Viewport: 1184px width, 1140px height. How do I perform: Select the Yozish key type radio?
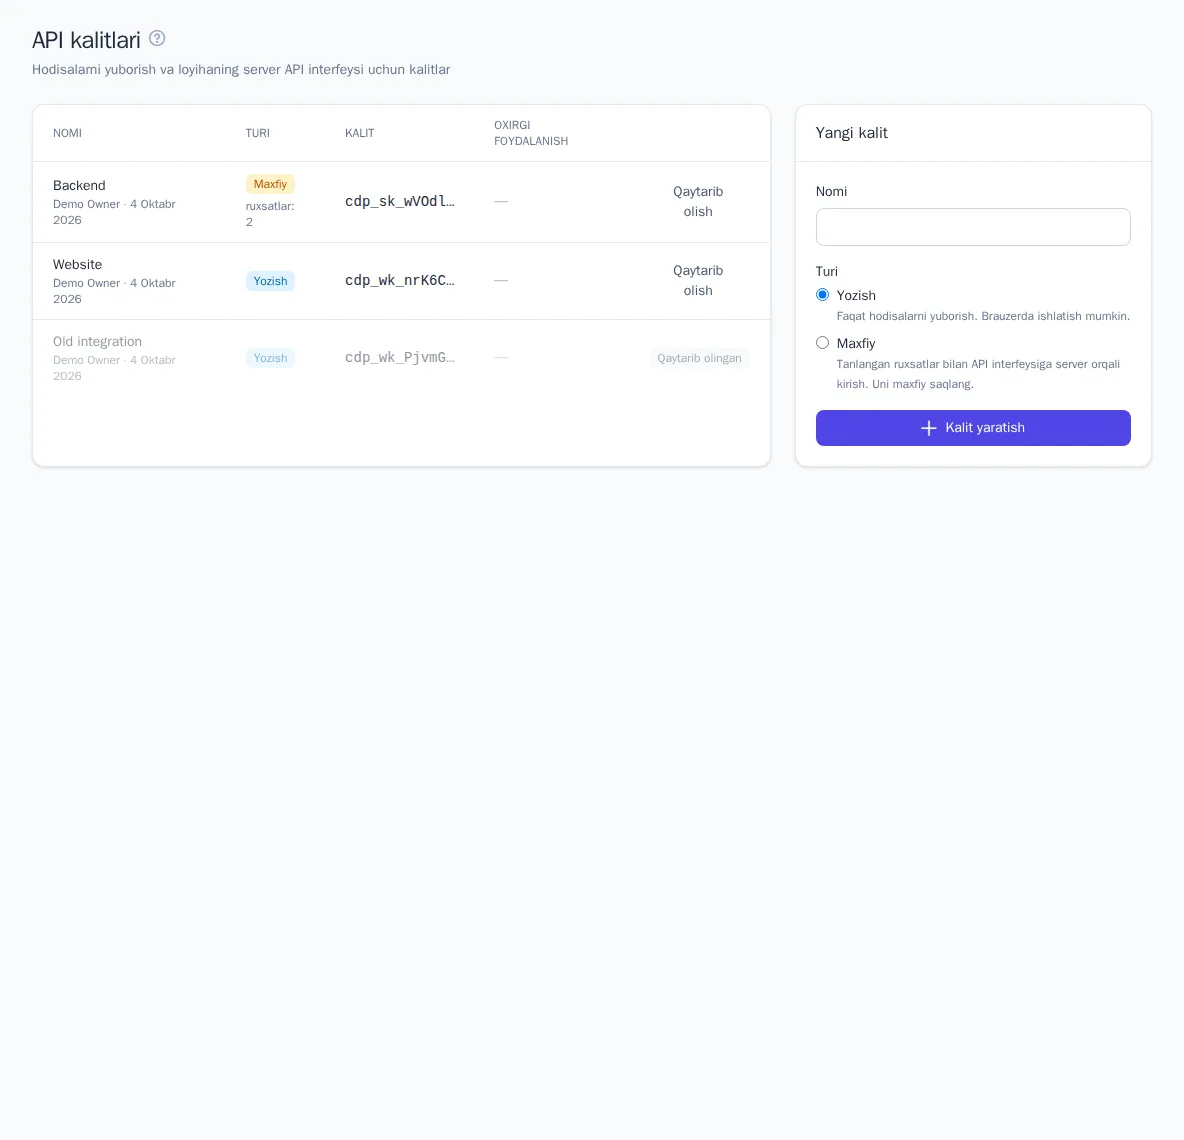[822, 295]
